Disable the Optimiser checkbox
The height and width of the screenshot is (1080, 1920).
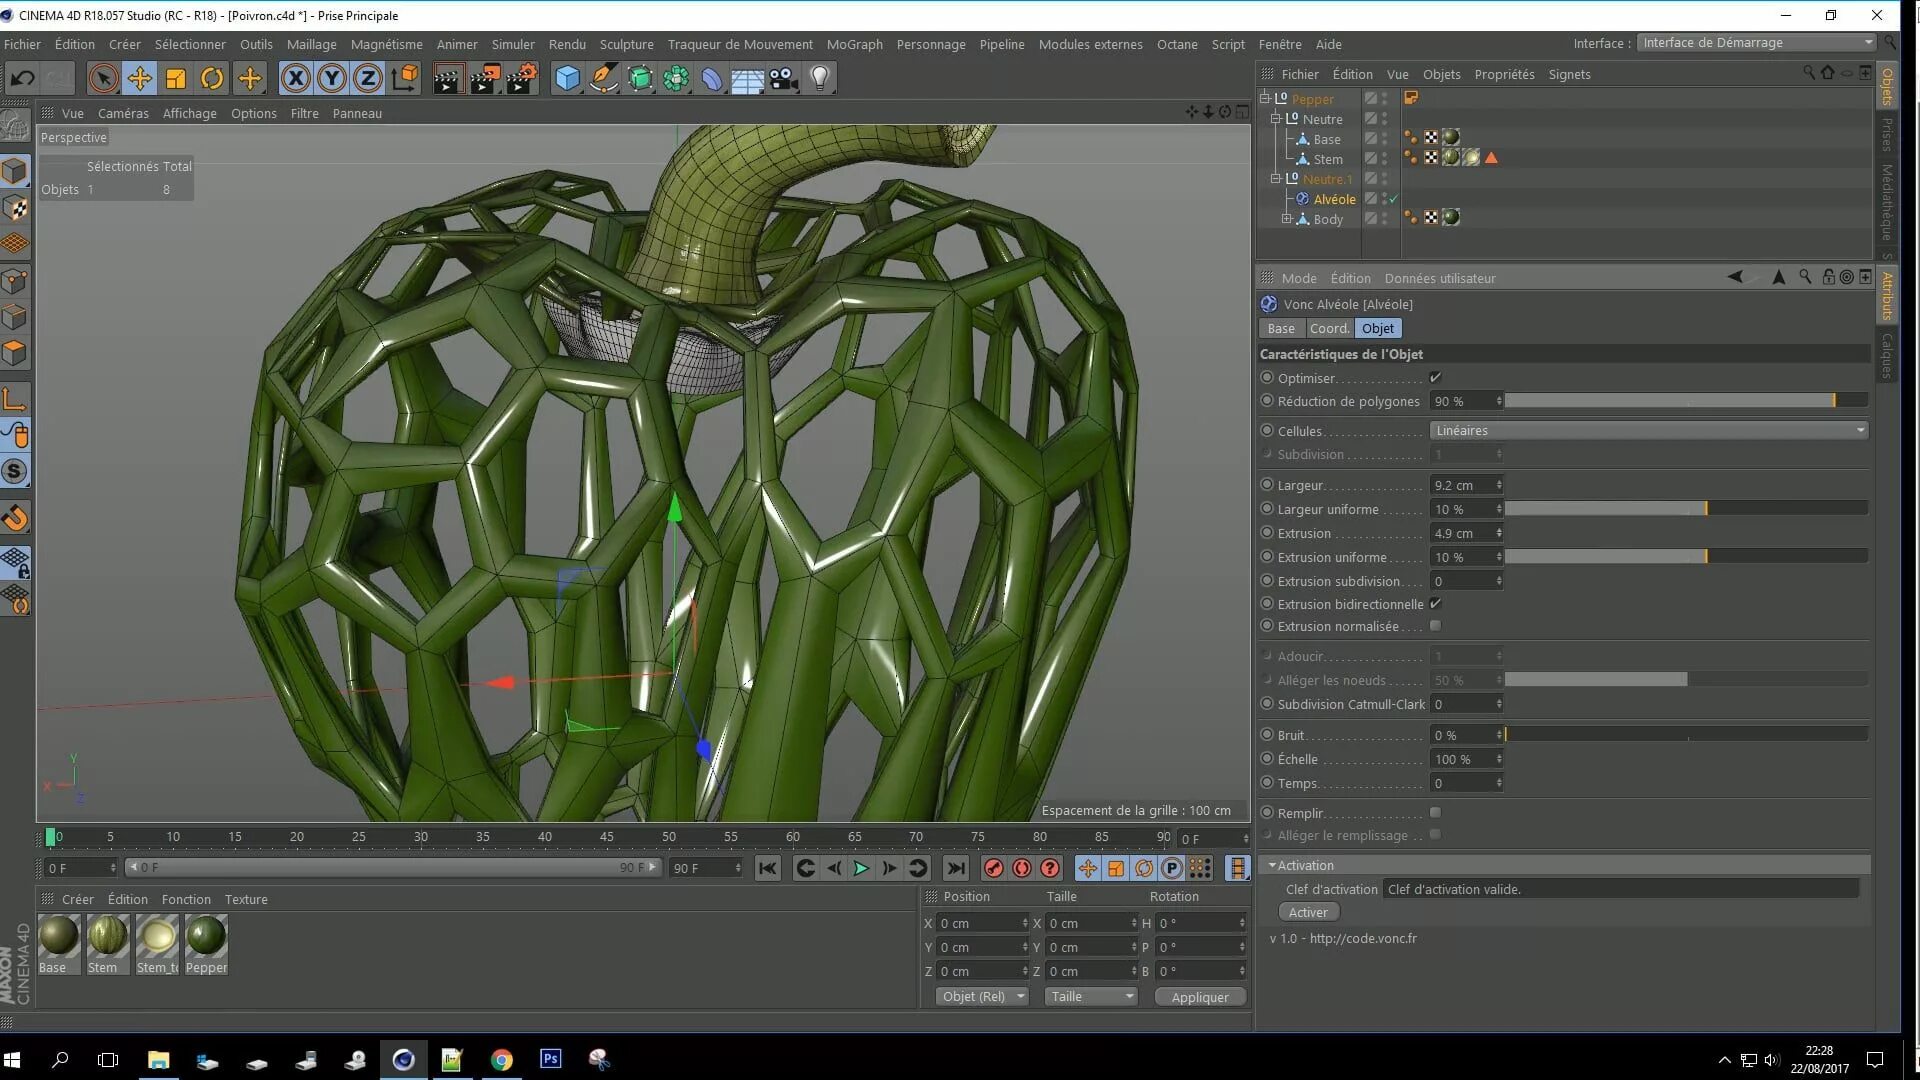click(1435, 378)
